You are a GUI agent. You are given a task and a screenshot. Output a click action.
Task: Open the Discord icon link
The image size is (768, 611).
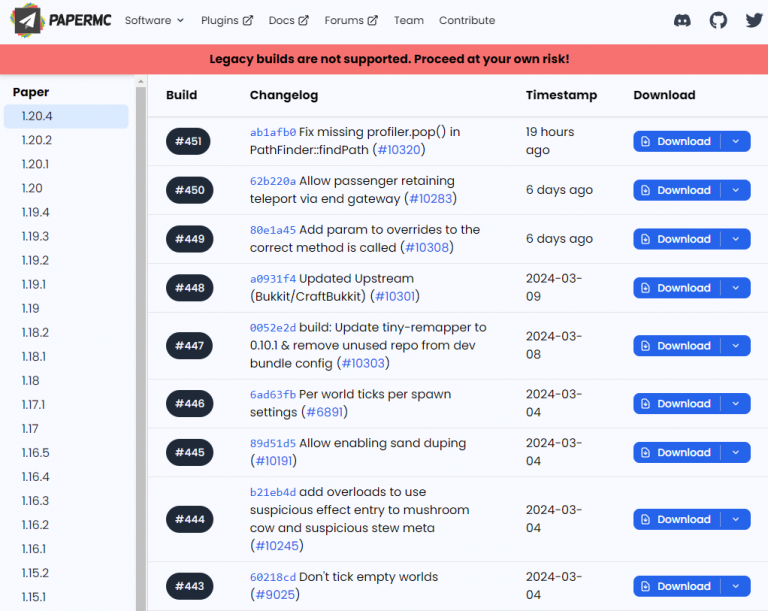coord(682,20)
